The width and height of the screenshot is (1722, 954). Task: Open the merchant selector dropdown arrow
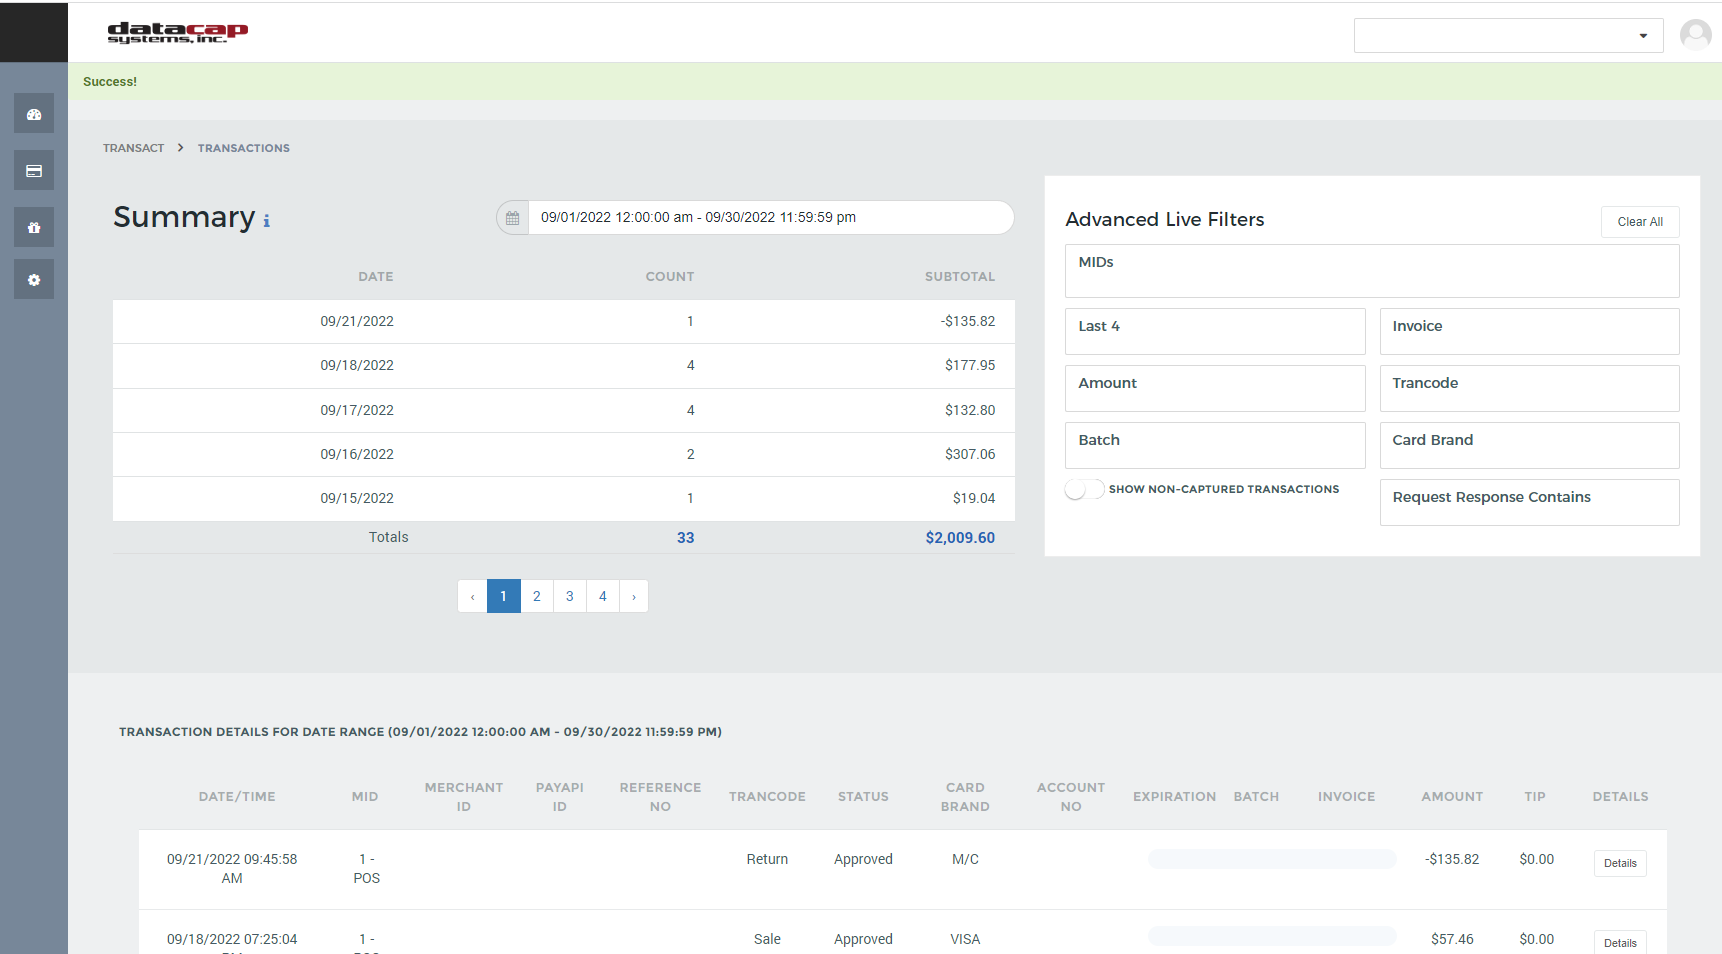(1643, 35)
